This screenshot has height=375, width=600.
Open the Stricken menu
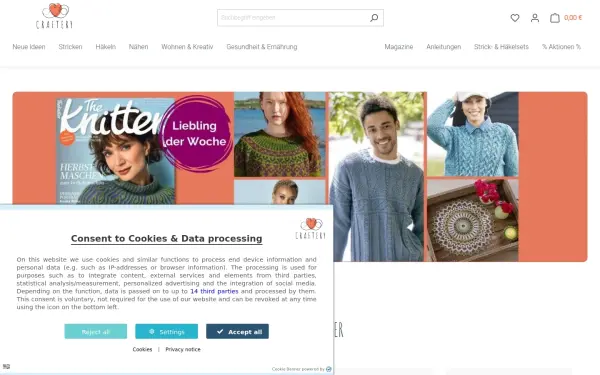70,47
